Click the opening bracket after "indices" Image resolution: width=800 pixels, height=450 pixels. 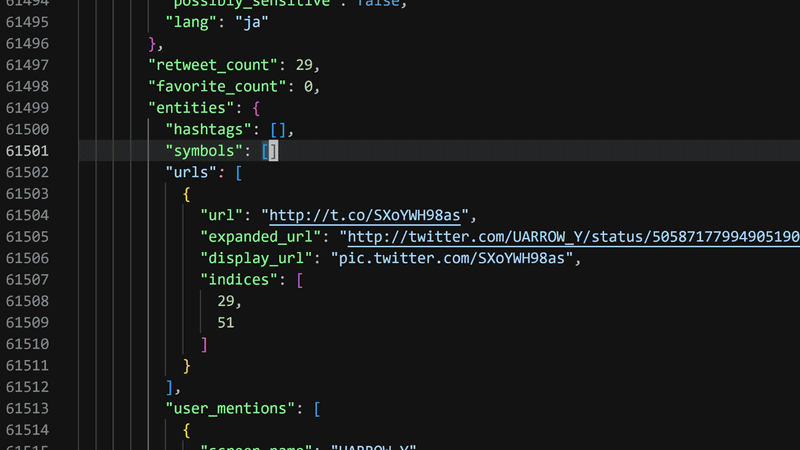click(x=299, y=280)
